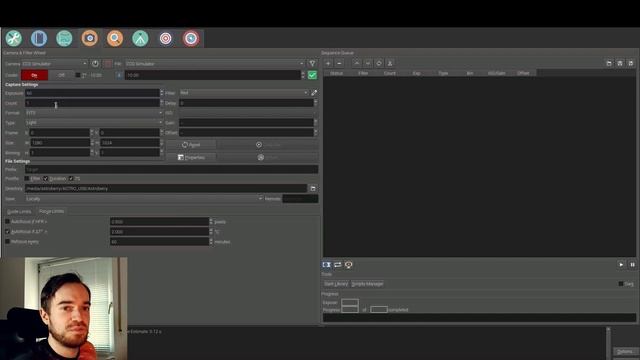Click the Reset frame button
This screenshot has width=640, height=360.
pos(191,145)
